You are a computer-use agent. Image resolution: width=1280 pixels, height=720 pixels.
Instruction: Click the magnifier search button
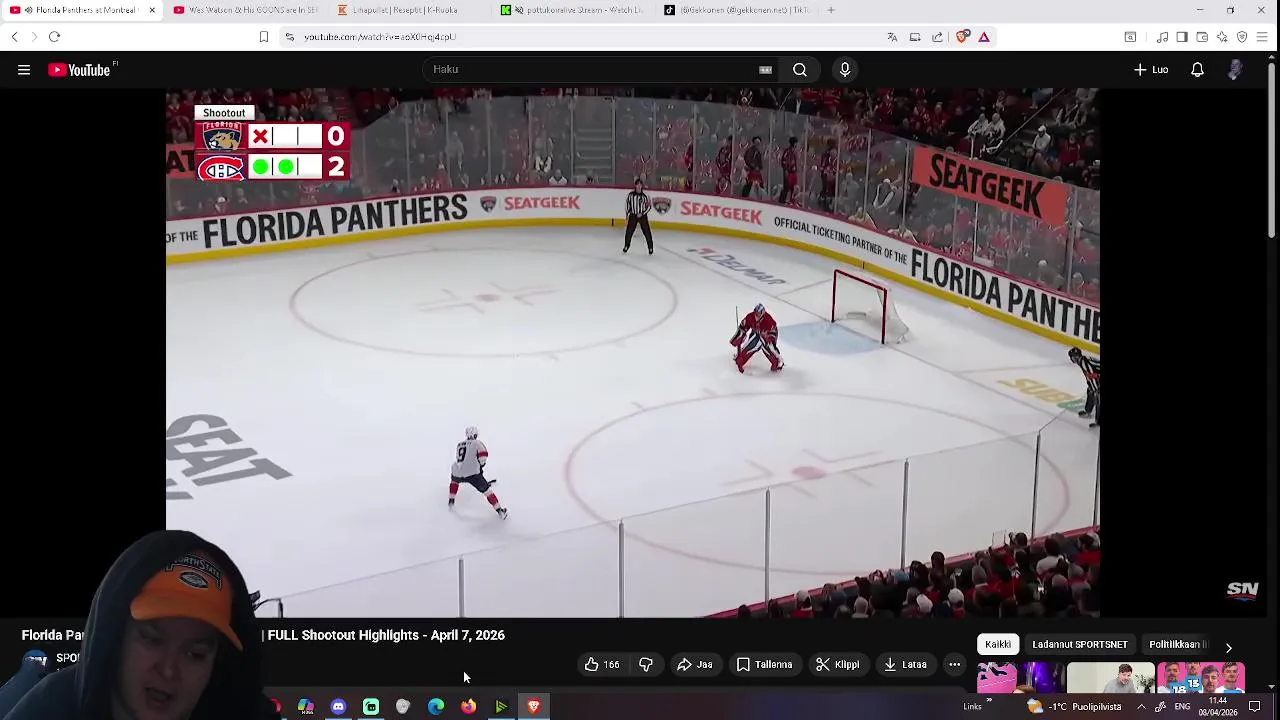tap(800, 69)
